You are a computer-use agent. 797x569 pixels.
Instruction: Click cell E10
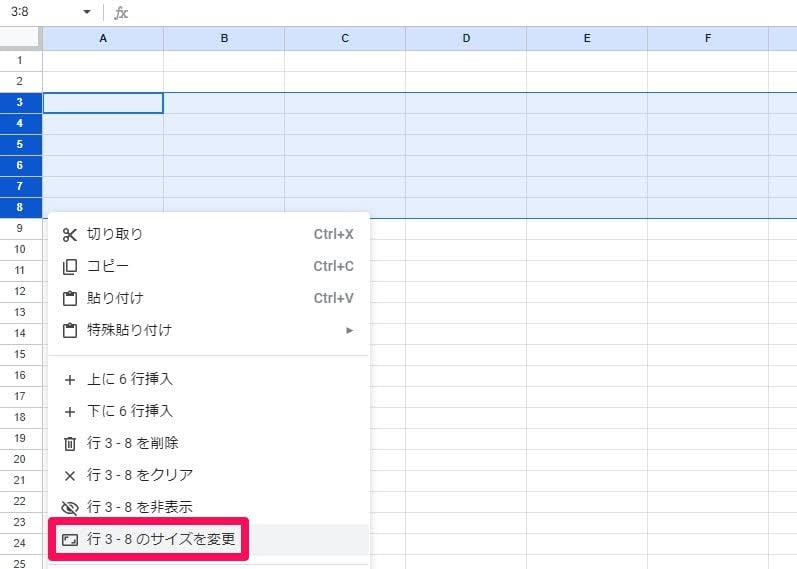point(587,250)
